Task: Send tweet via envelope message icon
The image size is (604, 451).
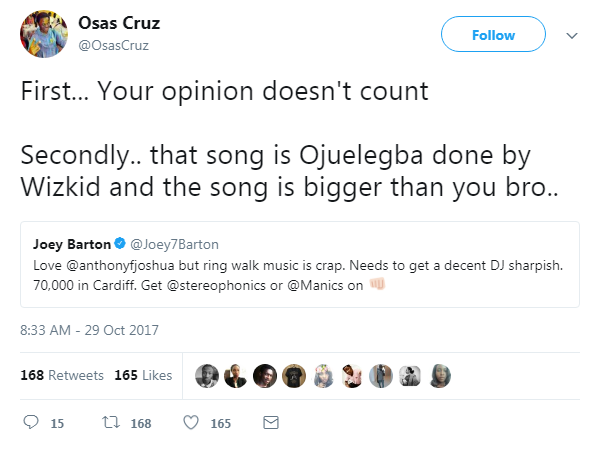Action: [x=270, y=423]
